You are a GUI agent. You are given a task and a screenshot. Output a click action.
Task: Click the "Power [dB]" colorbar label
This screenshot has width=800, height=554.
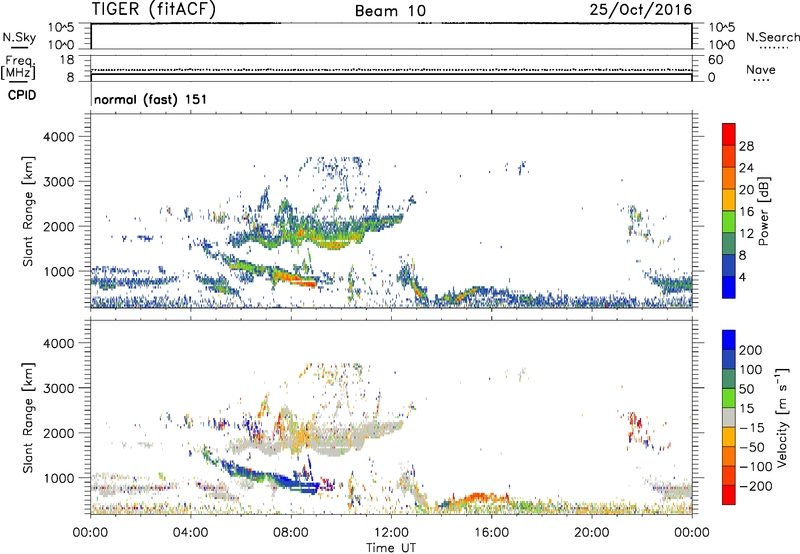coord(763,211)
